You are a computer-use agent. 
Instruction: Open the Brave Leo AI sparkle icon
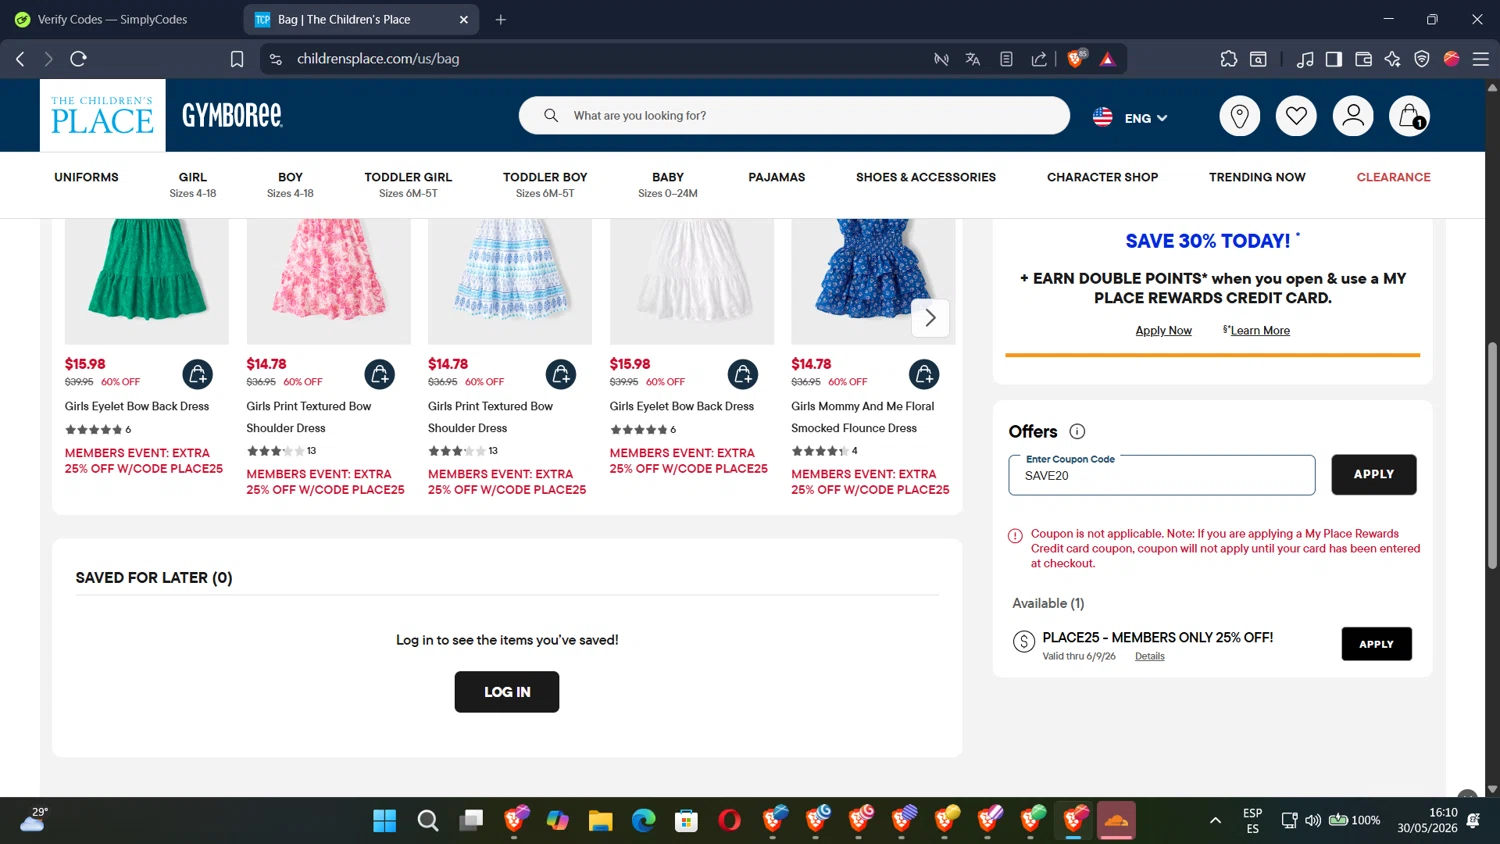[x=1392, y=59]
